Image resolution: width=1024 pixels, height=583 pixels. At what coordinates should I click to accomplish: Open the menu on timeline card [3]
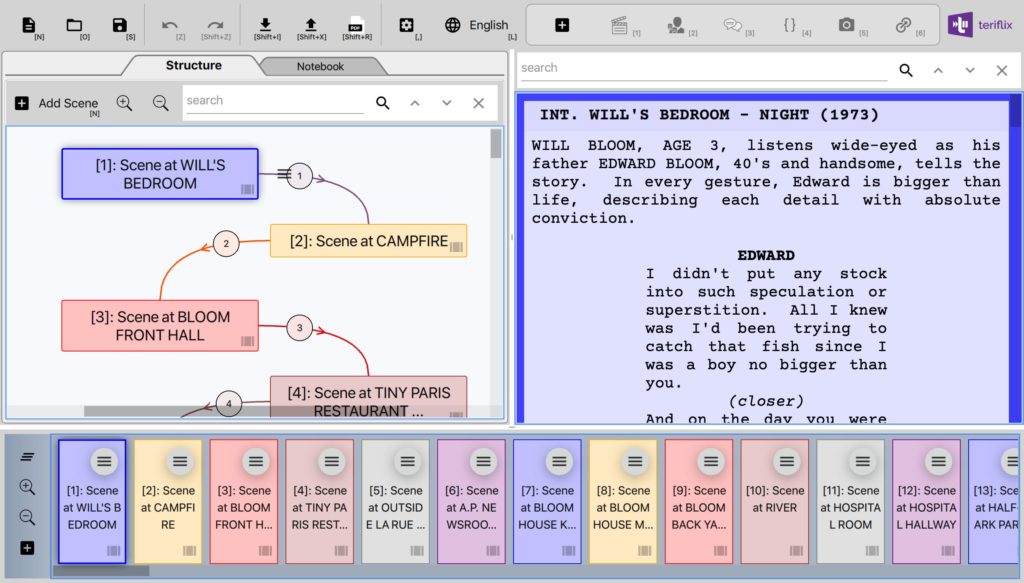pyautogui.click(x=255, y=462)
